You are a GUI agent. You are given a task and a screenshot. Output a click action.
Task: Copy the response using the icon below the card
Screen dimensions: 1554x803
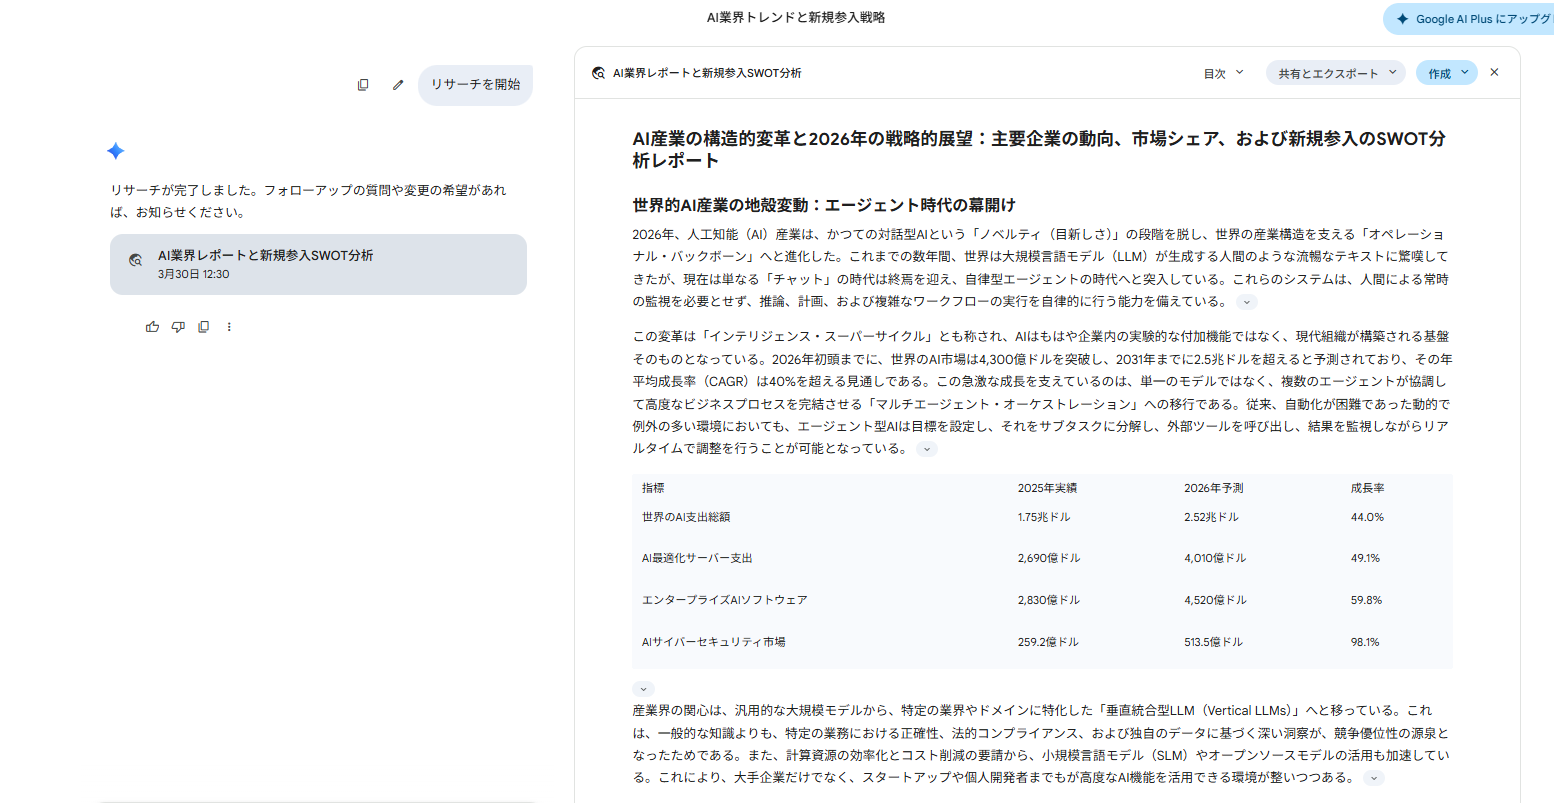coord(204,327)
